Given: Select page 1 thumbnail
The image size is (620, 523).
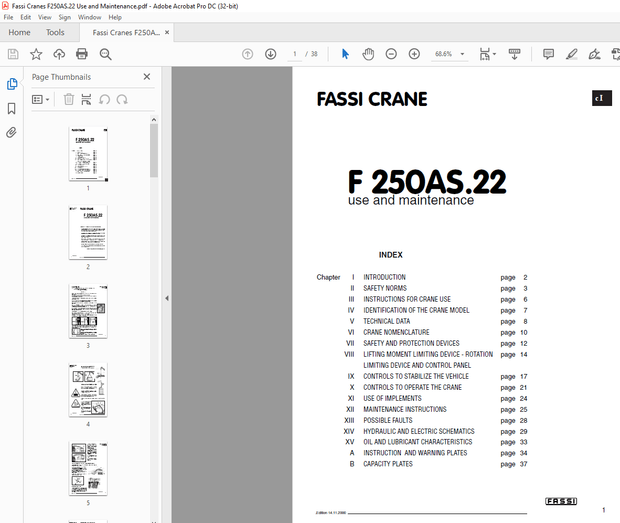Looking at the screenshot, I should point(88,154).
